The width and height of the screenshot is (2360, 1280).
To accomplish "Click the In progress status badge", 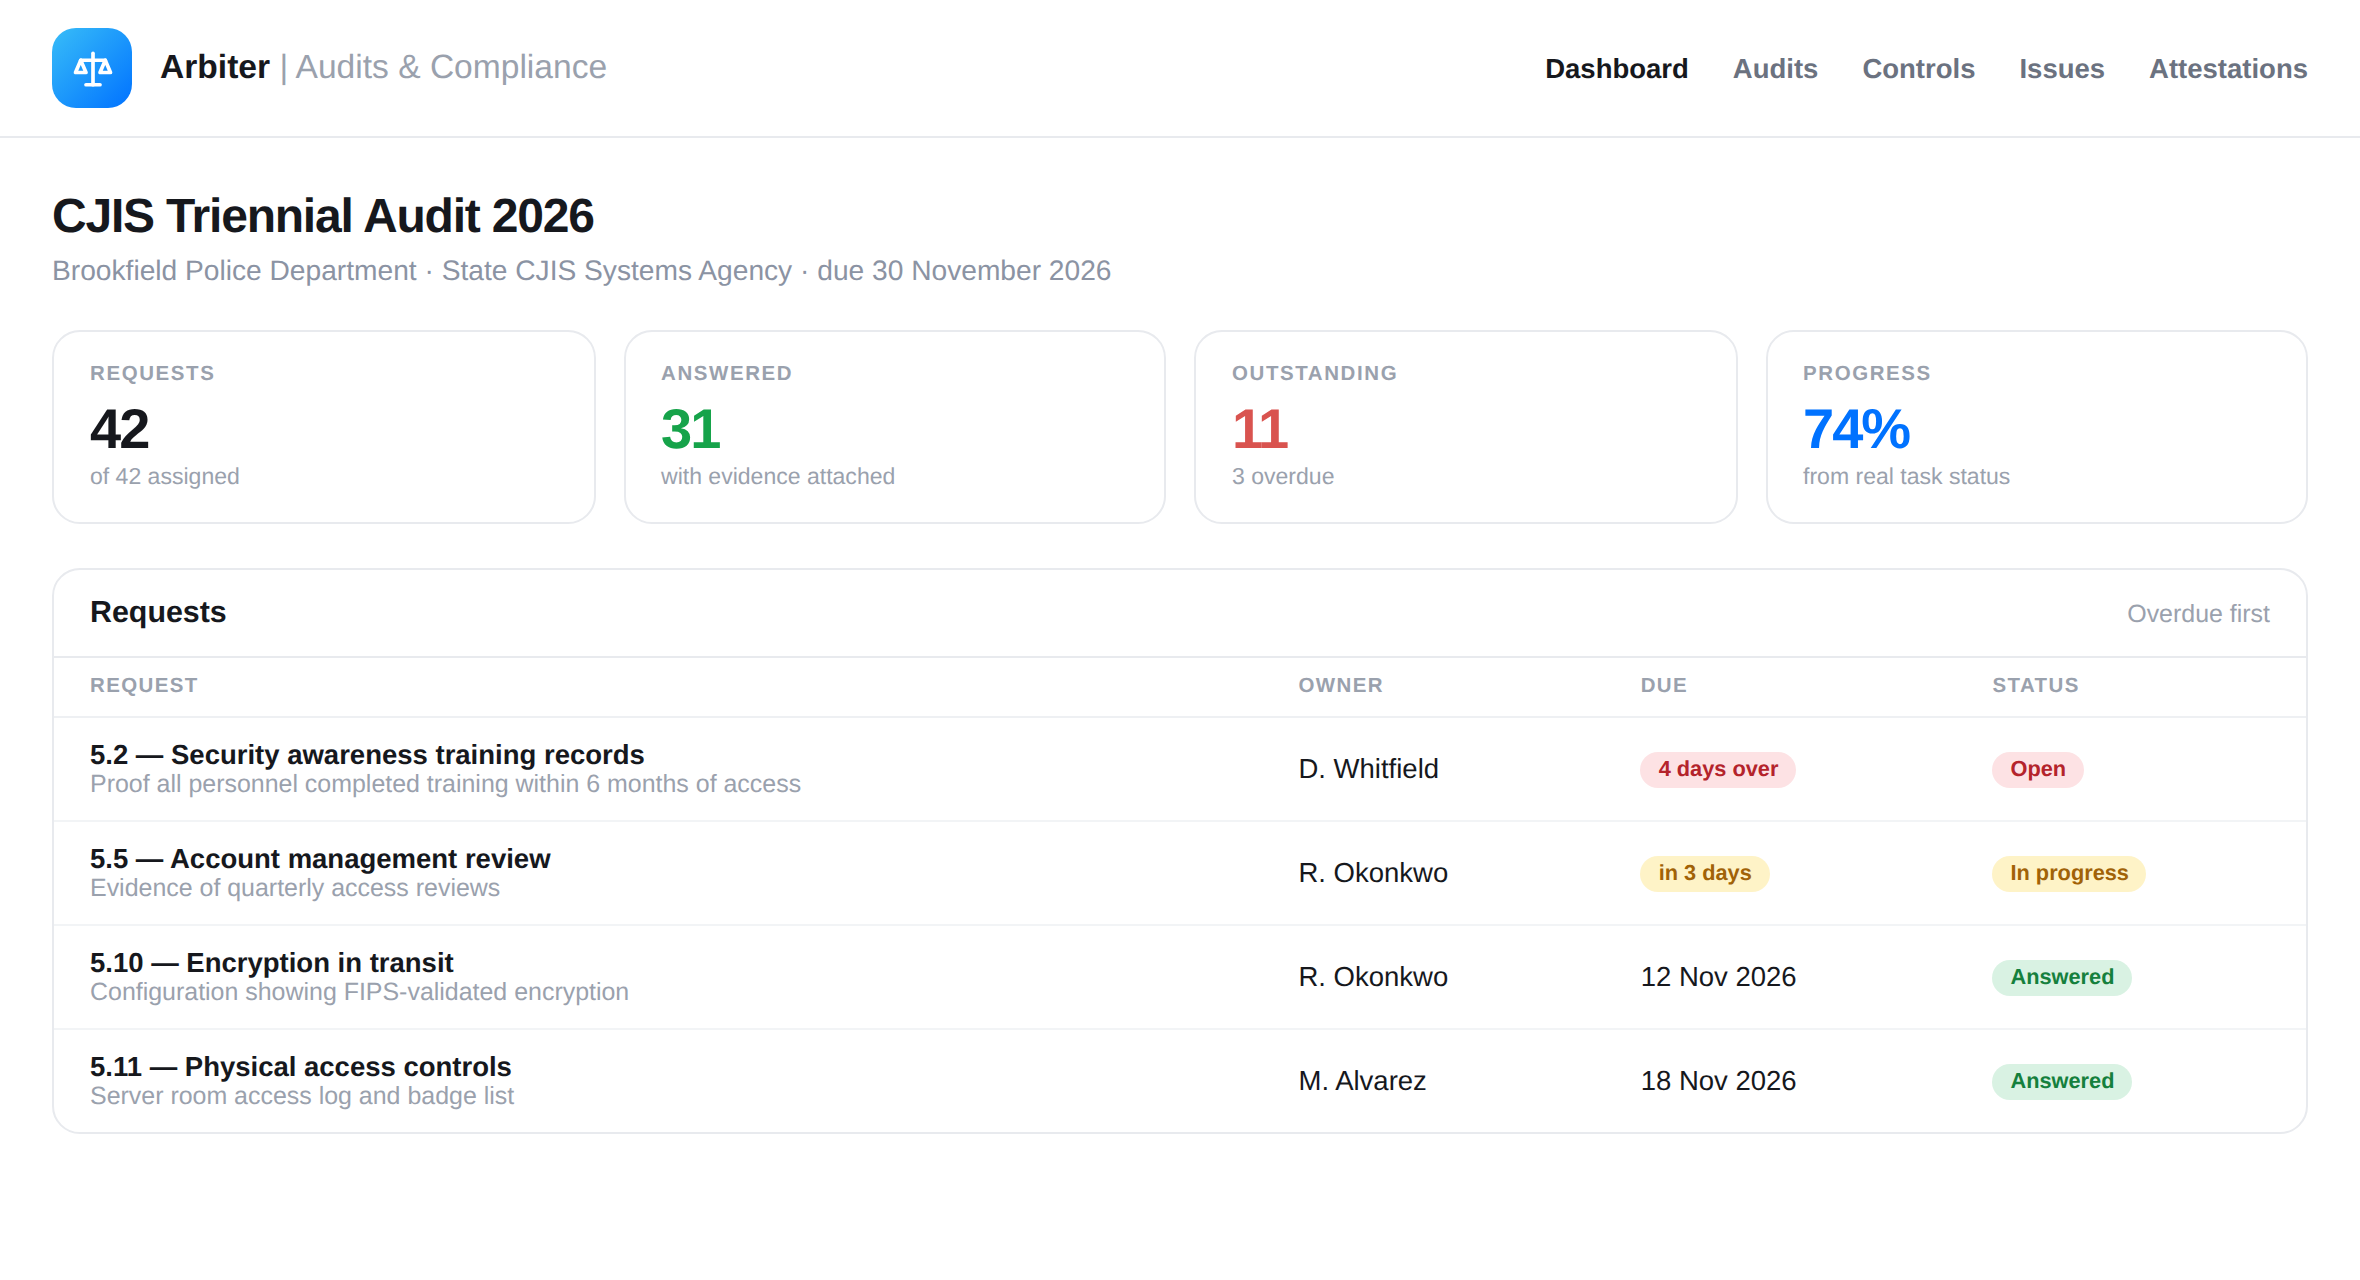I will pos(2069,873).
